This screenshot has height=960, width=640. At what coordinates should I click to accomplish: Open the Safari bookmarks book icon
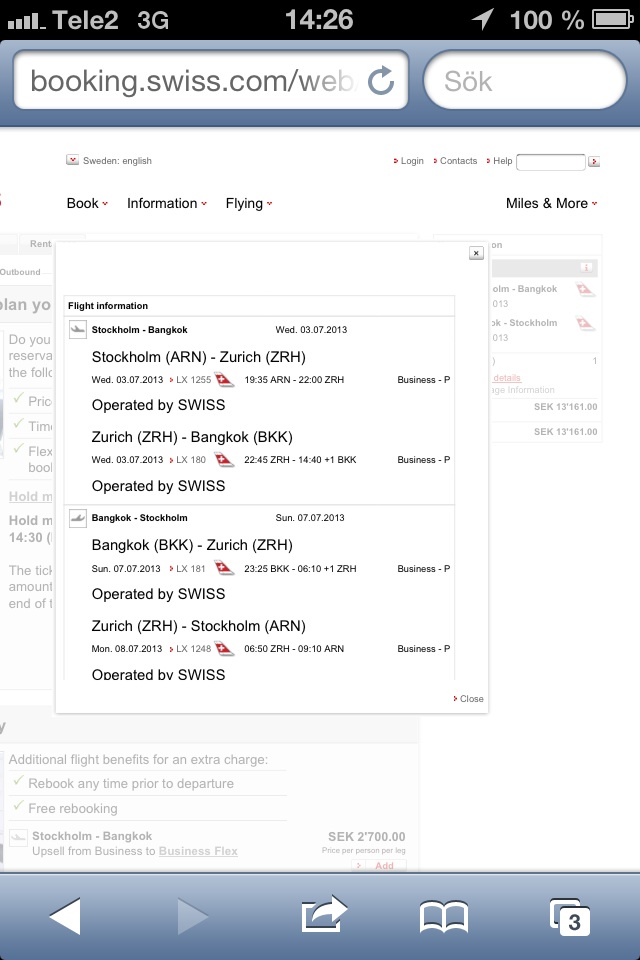[x=443, y=915]
